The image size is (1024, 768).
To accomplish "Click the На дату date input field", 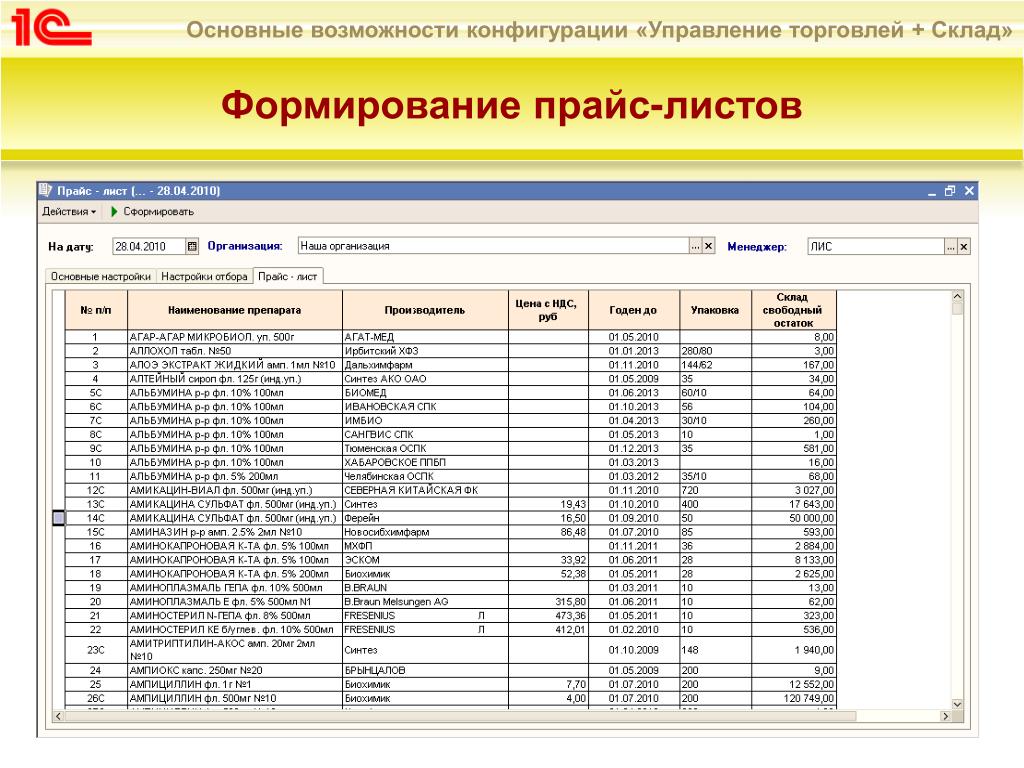I will 149,246.
